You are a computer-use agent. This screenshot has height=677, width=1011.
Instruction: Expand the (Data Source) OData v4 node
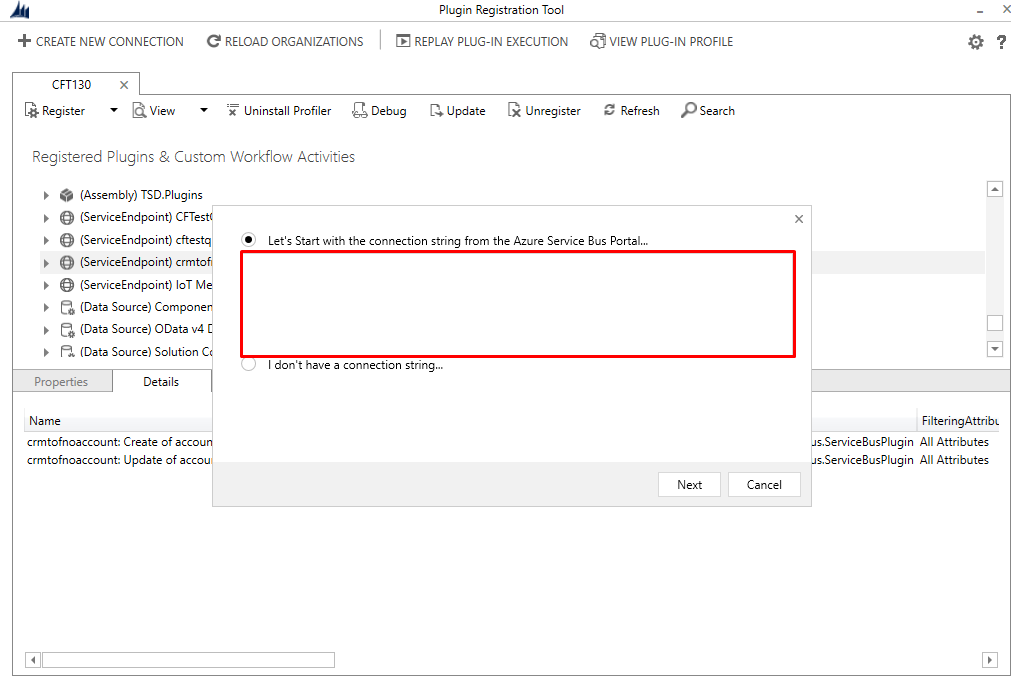coord(46,329)
